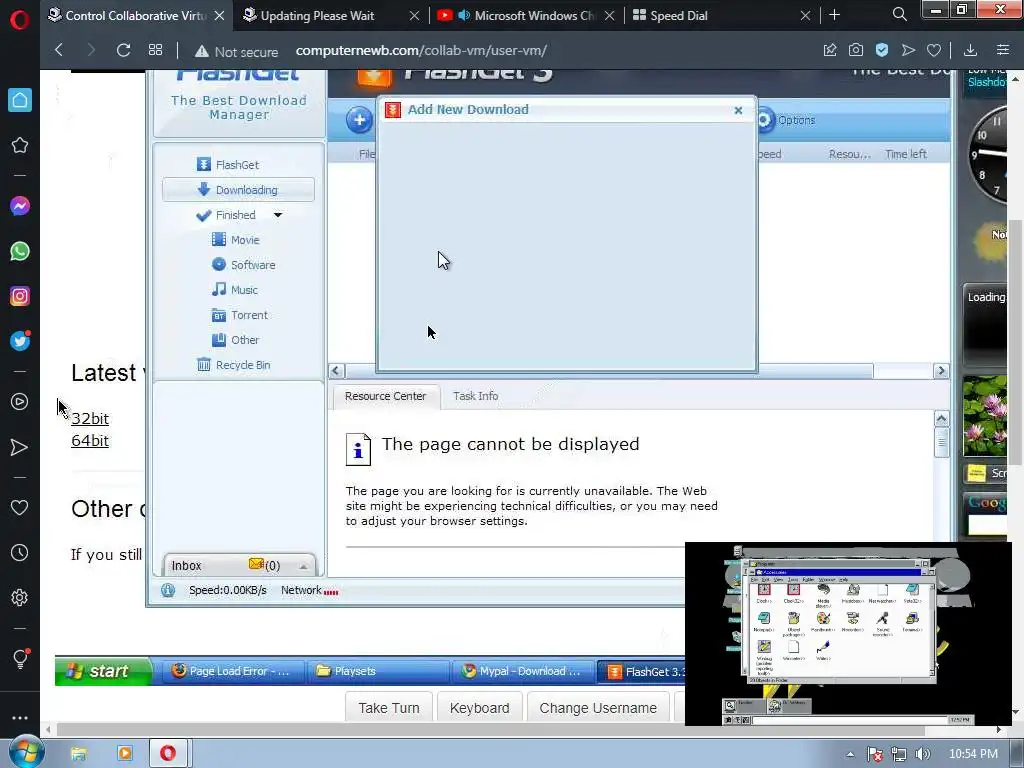This screenshot has width=1024, height=768.
Task: Click Change Username button
Action: click(598, 708)
